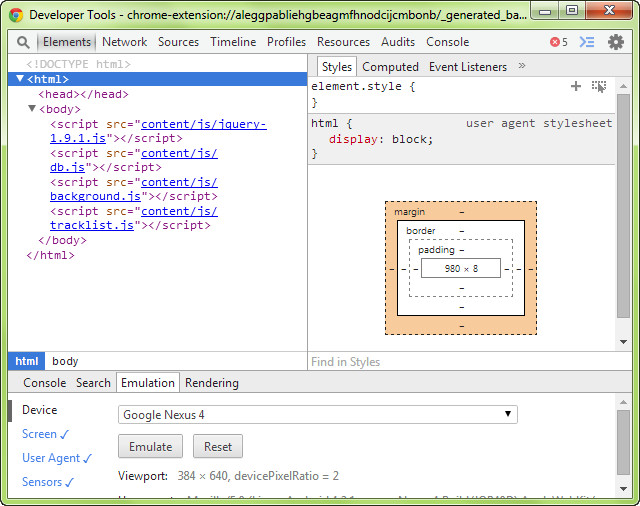The width and height of the screenshot is (640, 506).
Task: Select Sensors emulation section
Action: coord(47,482)
